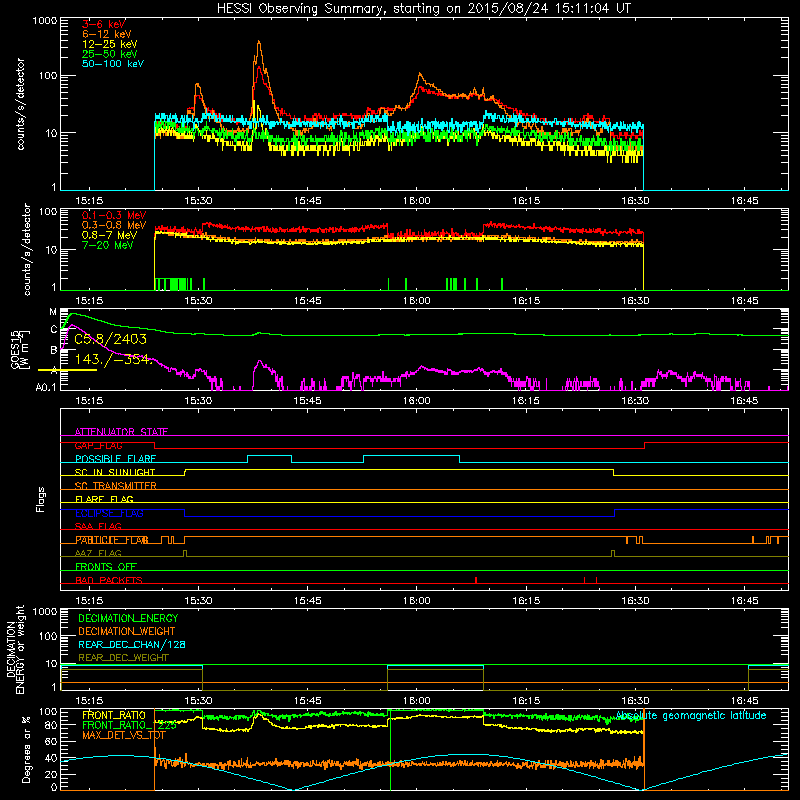
Task: Click the HESSI Observing Summary plot title
Action: point(423,9)
